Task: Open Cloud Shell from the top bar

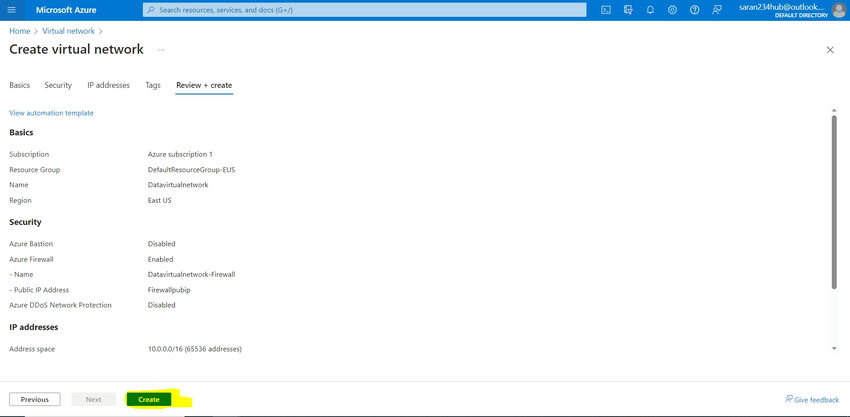Action: [607, 10]
